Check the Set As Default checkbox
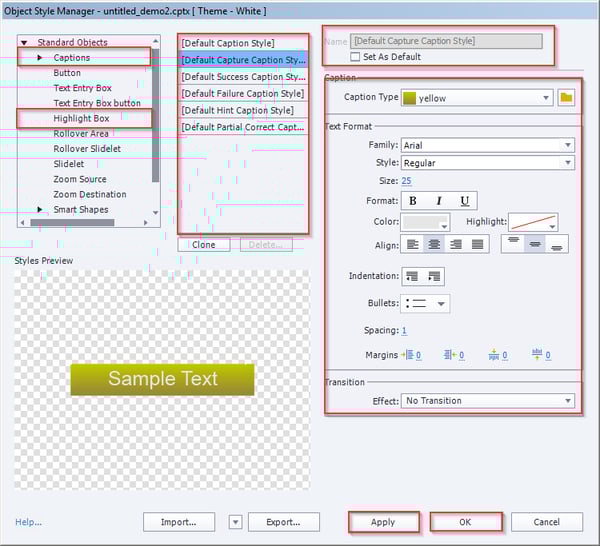The height and width of the screenshot is (546, 600). 355,57
